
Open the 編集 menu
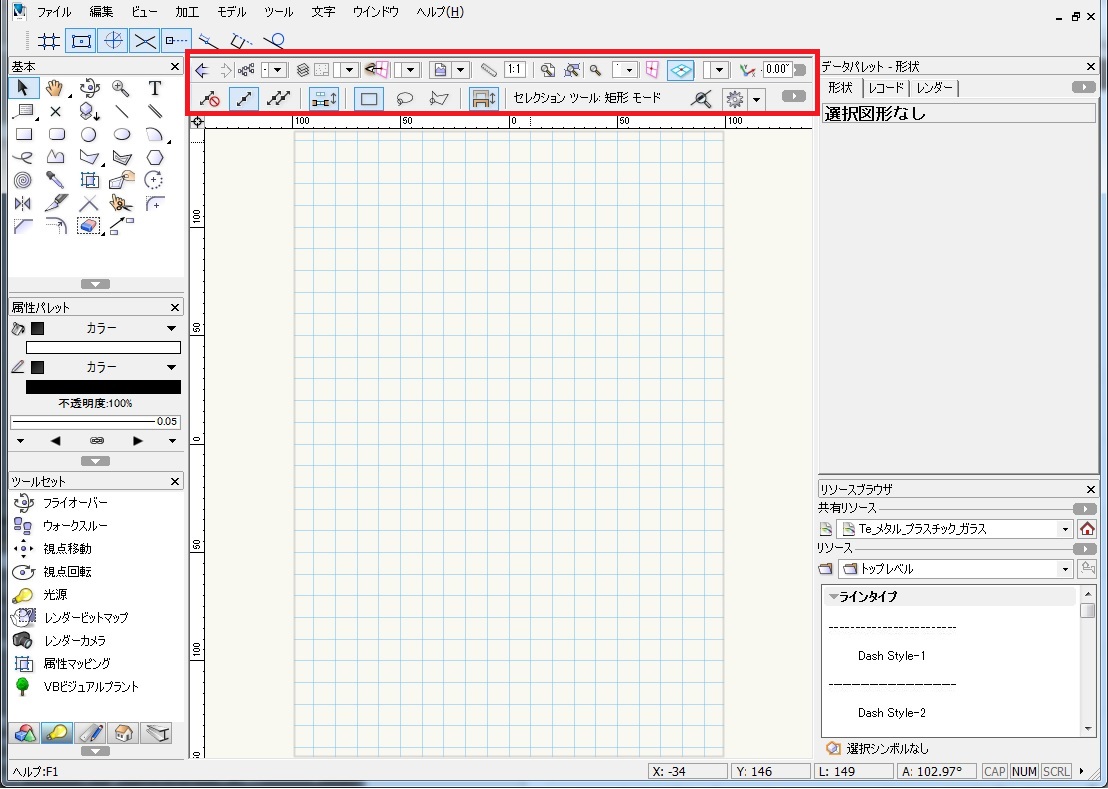point(101,12)
